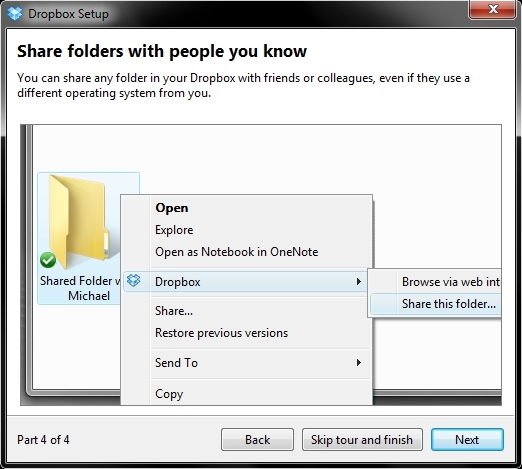The height and width of the screenshot is (469, 522).
Task: Click Skip tour and finish button
Action: (362, 440)
